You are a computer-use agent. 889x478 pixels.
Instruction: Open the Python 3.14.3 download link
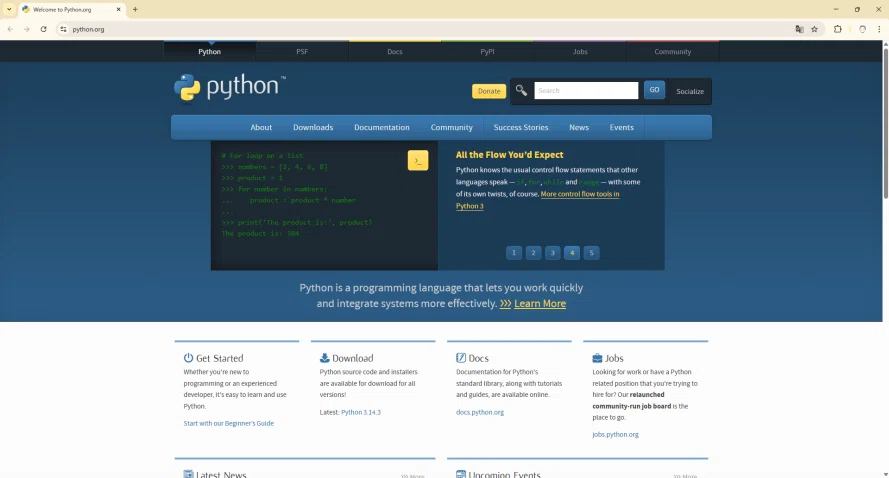point(361,412)
